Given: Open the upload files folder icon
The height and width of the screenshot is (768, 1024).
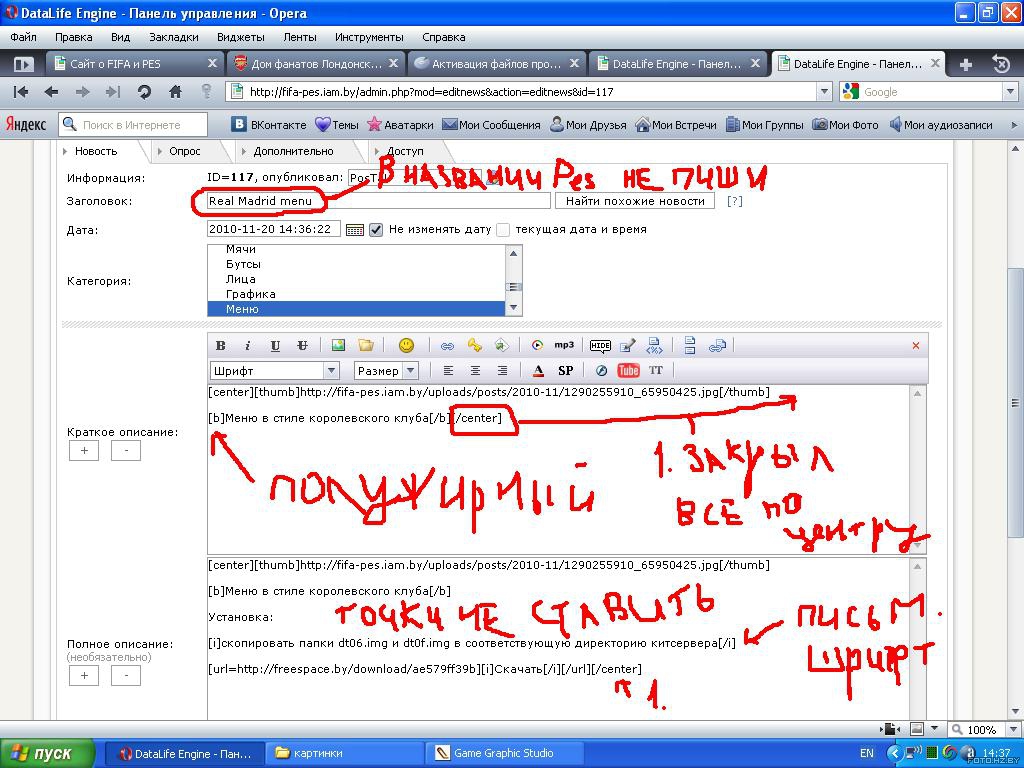Looking at the screenshot, I should (x=366, y=345).
